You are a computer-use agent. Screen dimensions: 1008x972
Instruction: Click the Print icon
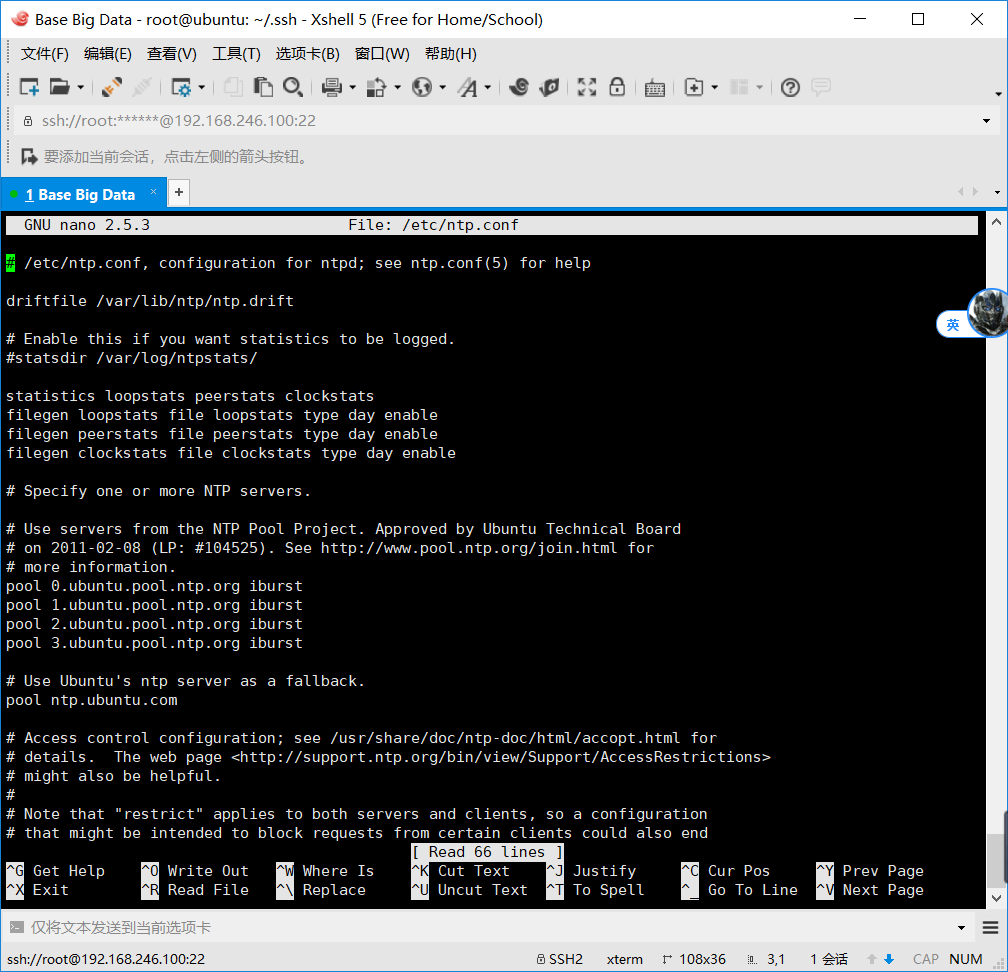[332, 87]
